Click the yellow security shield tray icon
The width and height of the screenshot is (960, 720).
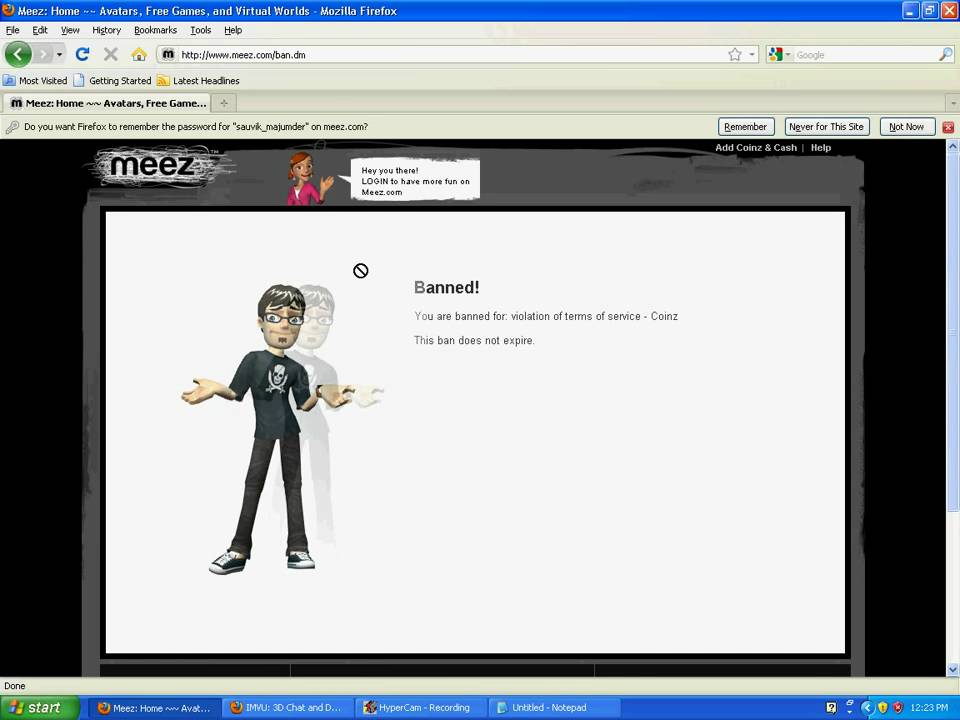[x=882, y=708]
